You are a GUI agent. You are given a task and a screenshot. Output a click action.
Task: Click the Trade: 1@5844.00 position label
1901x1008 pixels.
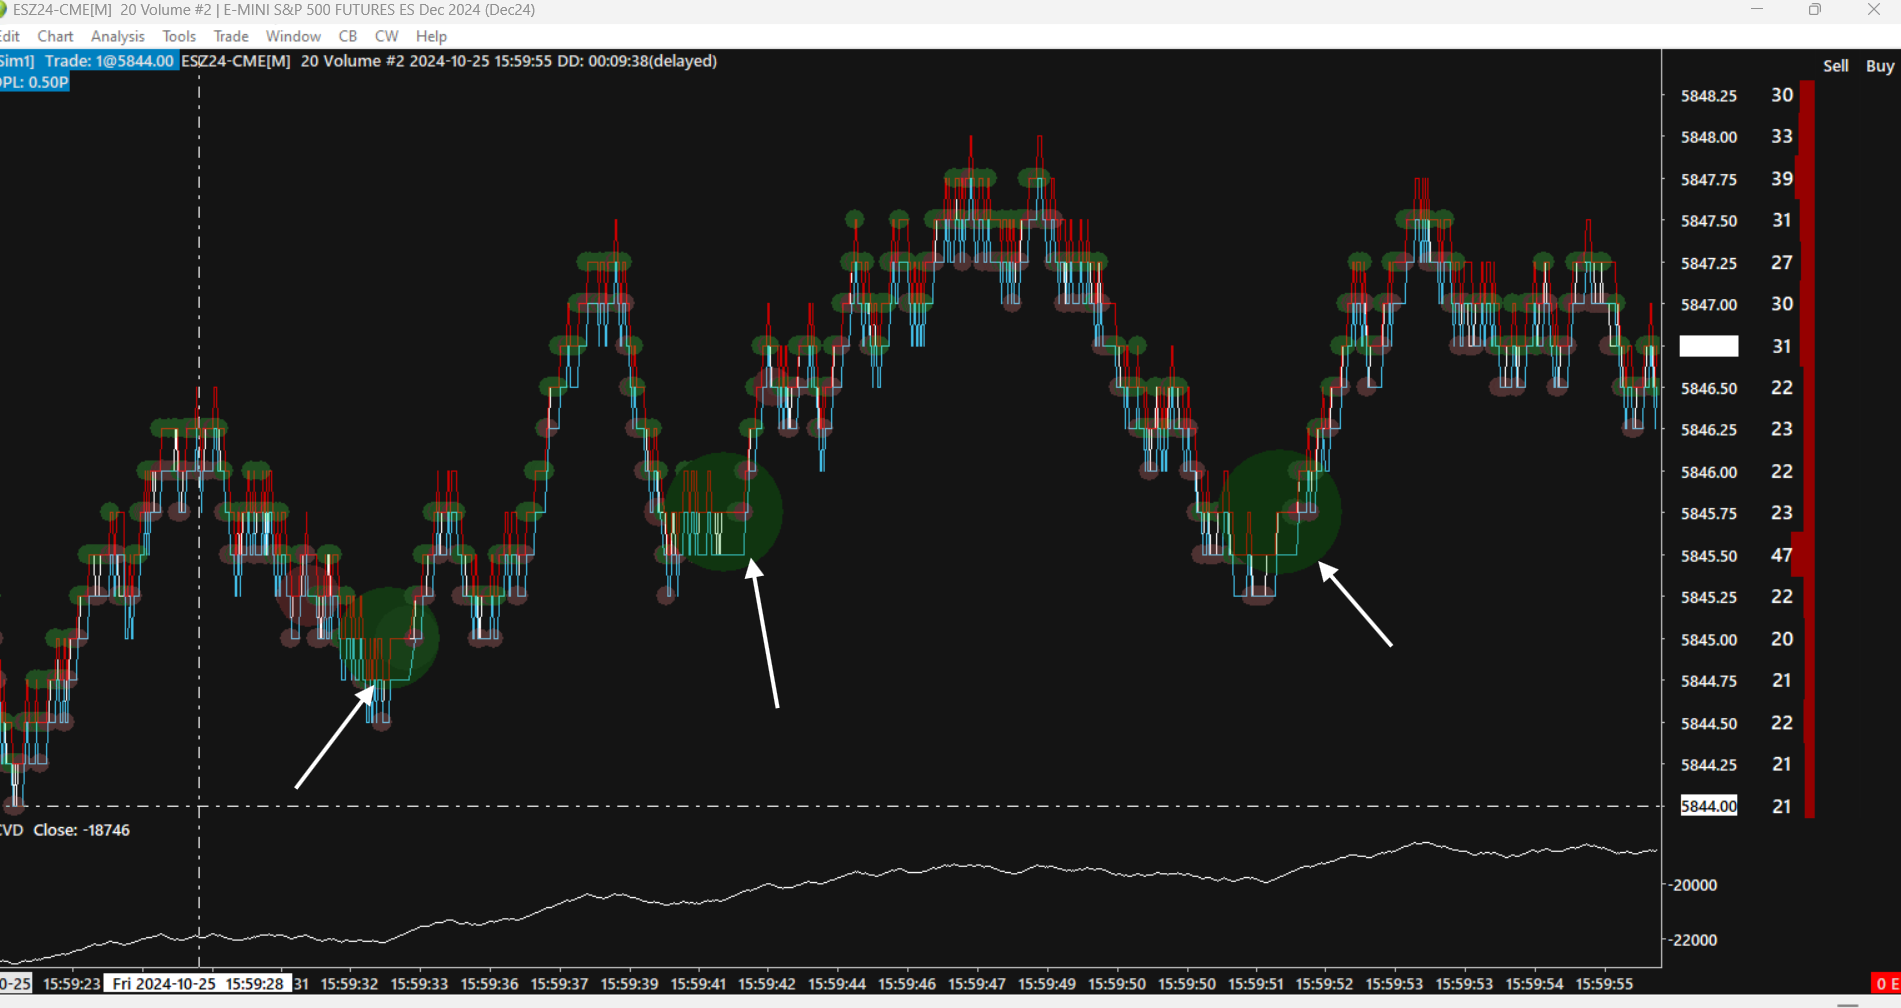(x=109, y=61)
